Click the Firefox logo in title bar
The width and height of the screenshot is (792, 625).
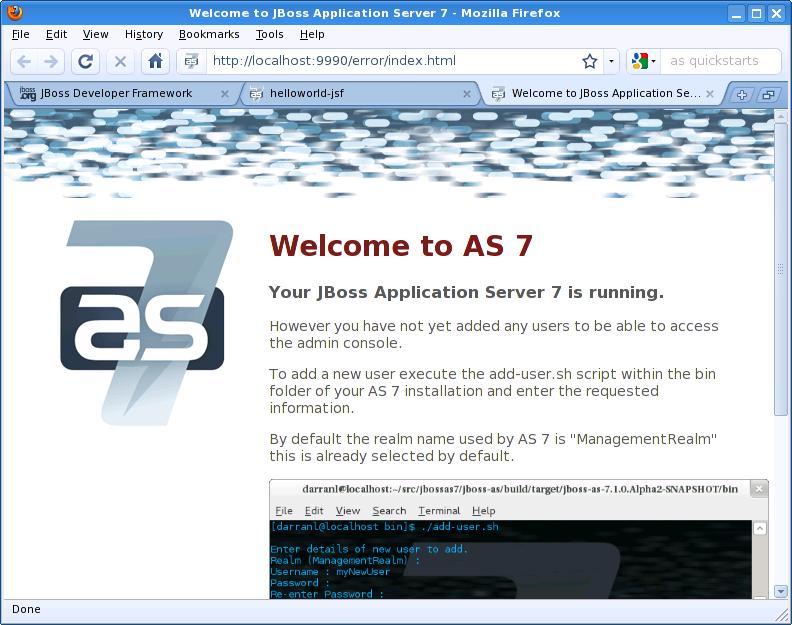coord(16,12)
